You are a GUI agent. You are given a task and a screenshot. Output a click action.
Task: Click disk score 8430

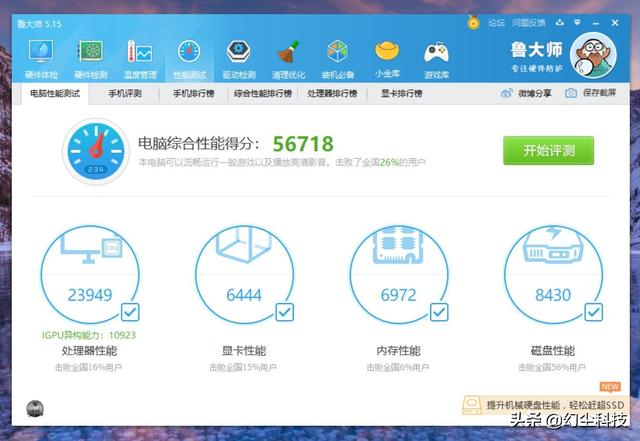coord(553,295)
